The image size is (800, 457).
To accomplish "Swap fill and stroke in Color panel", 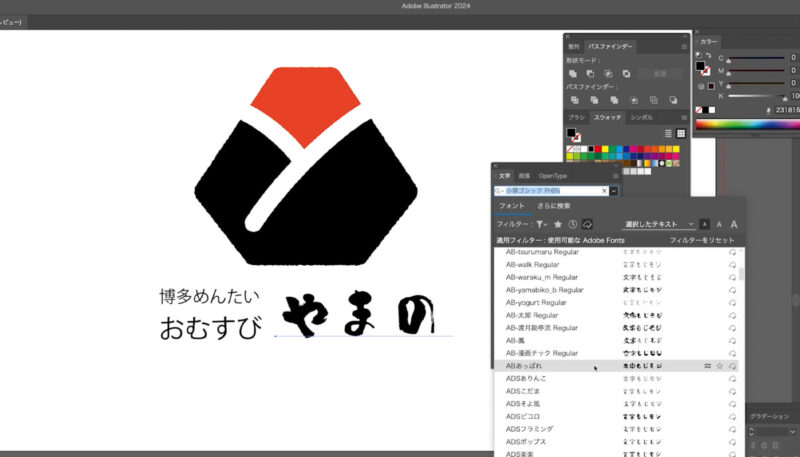I will (x=708, y=55).
